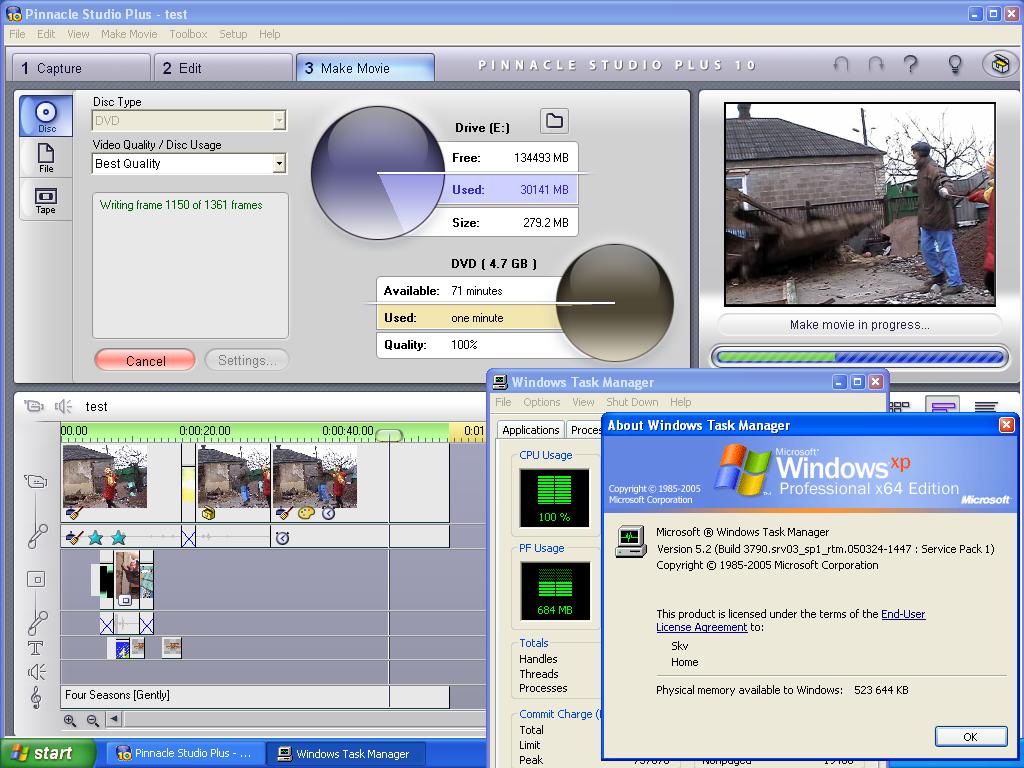The height and width of the screenshot is (768, 1024).
Task: Switch to the 2 Edit tab
Action: point(223,68)
